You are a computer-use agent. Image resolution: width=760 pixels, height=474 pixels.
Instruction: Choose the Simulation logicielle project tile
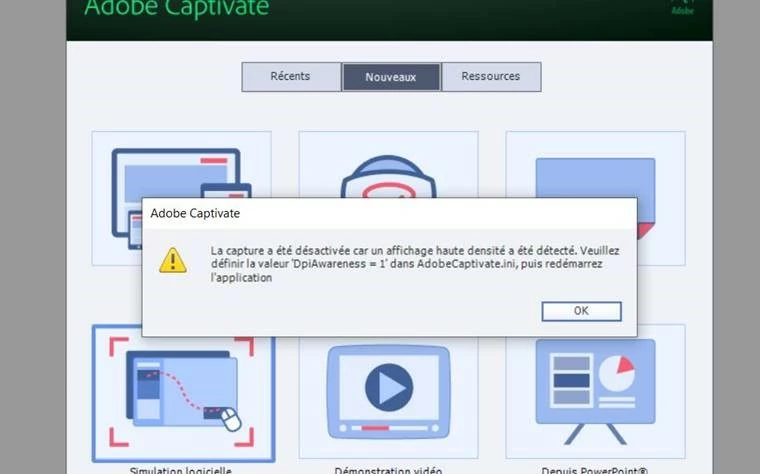[x=183, y=394]
